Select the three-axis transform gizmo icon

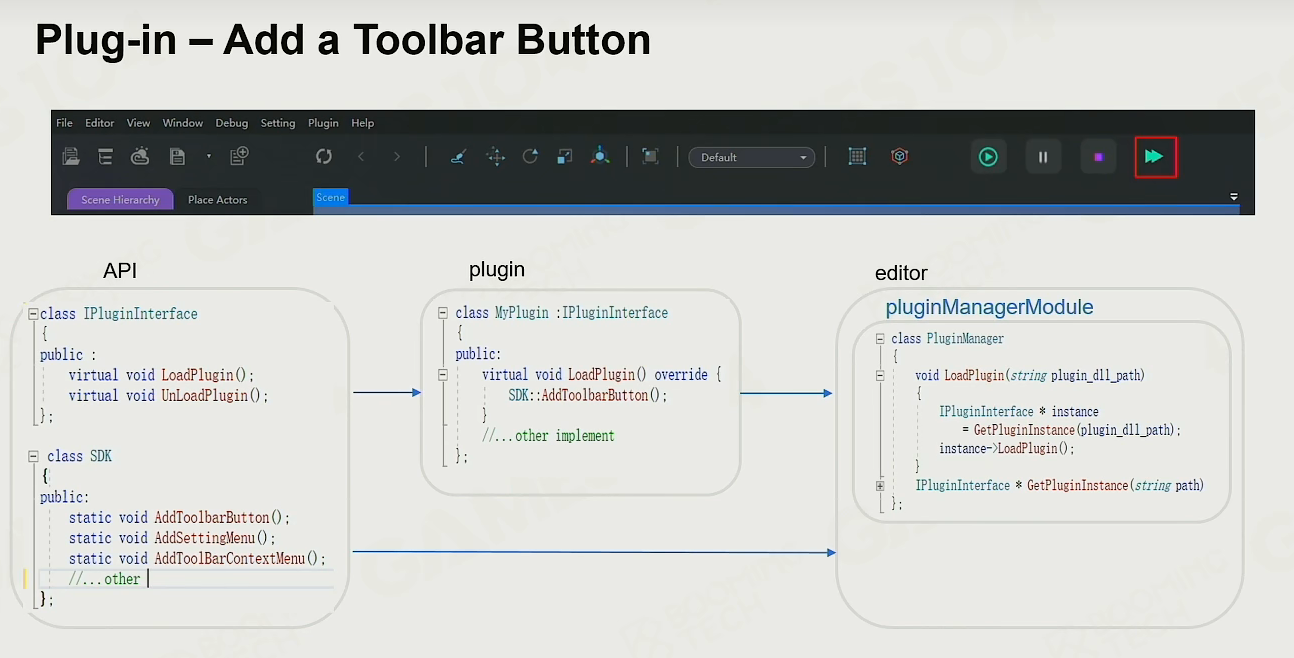point(599,156)
